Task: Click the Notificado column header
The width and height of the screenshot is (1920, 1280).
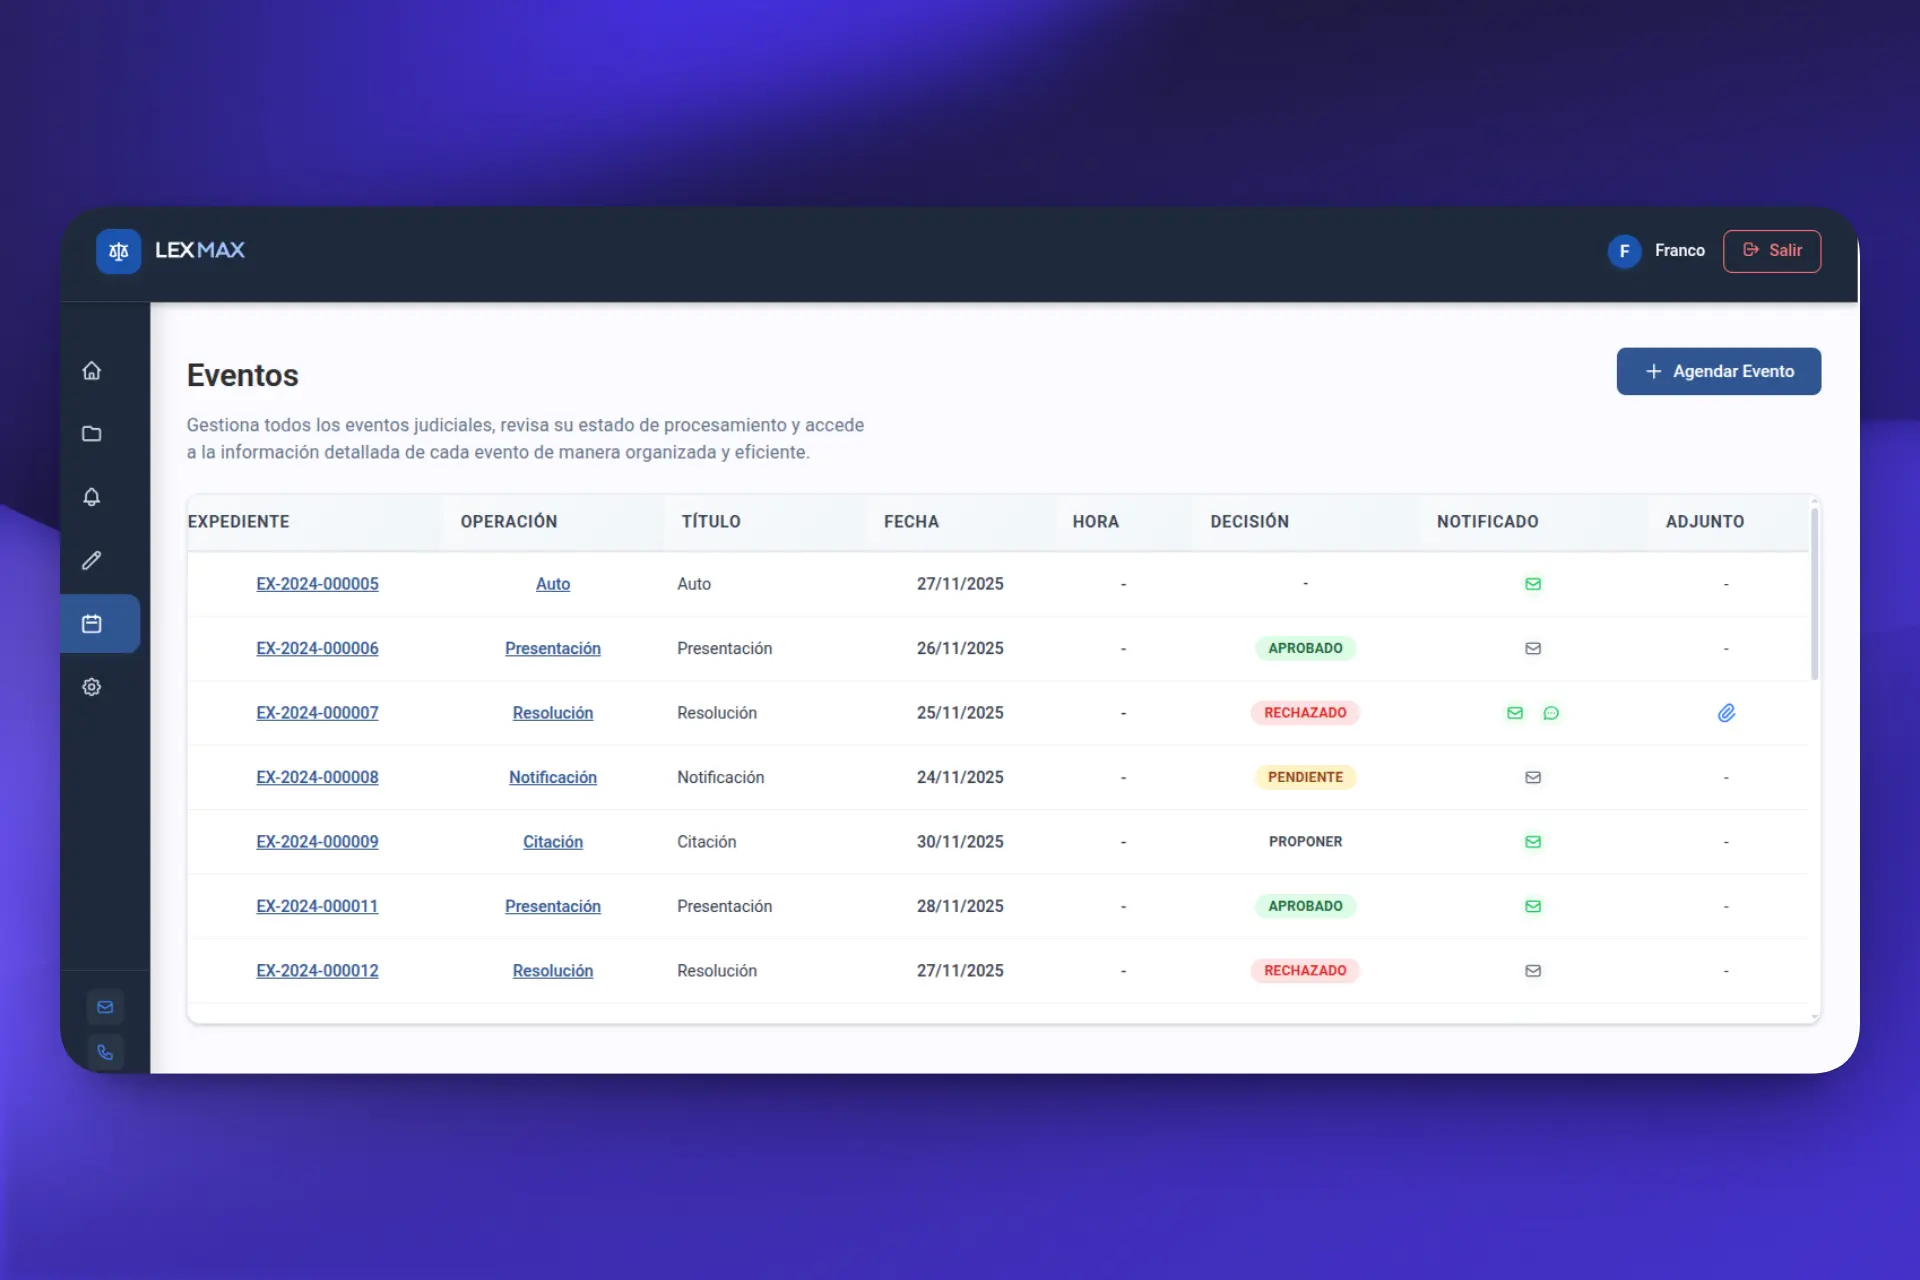Action: click(1488, 522)
